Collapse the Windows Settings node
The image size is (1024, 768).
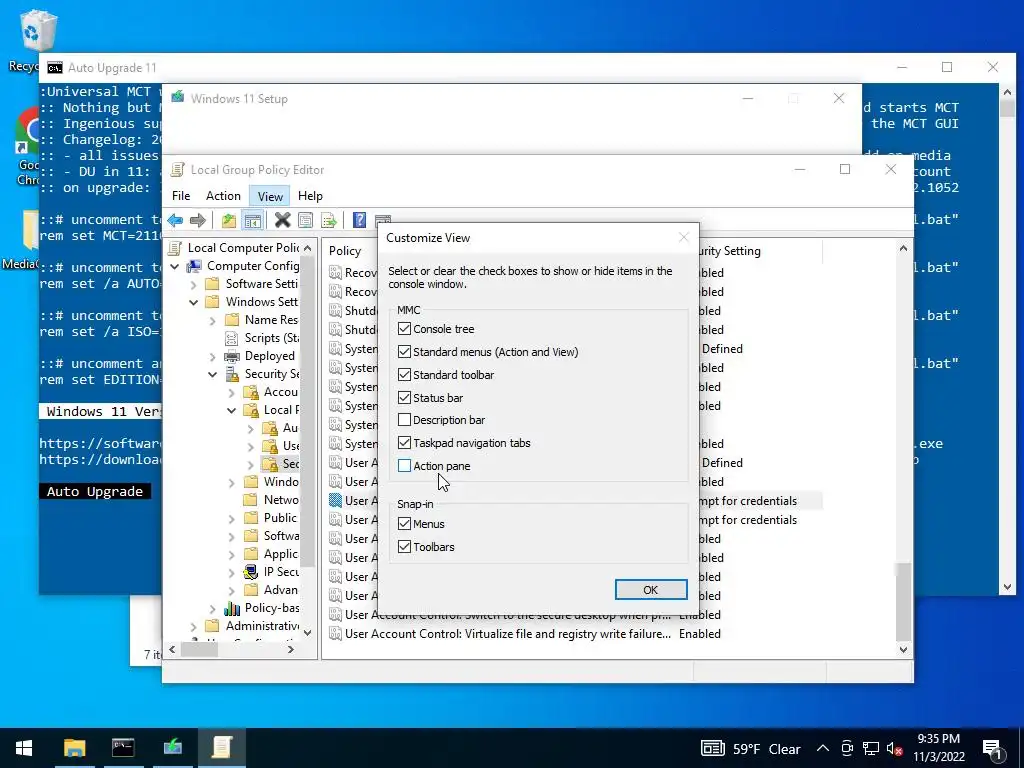click(194, 302)
